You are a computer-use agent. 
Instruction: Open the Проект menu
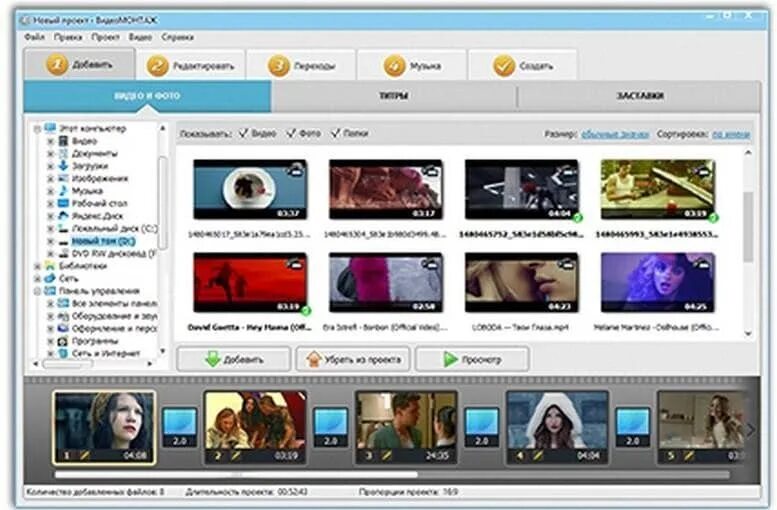pos(105,37)
